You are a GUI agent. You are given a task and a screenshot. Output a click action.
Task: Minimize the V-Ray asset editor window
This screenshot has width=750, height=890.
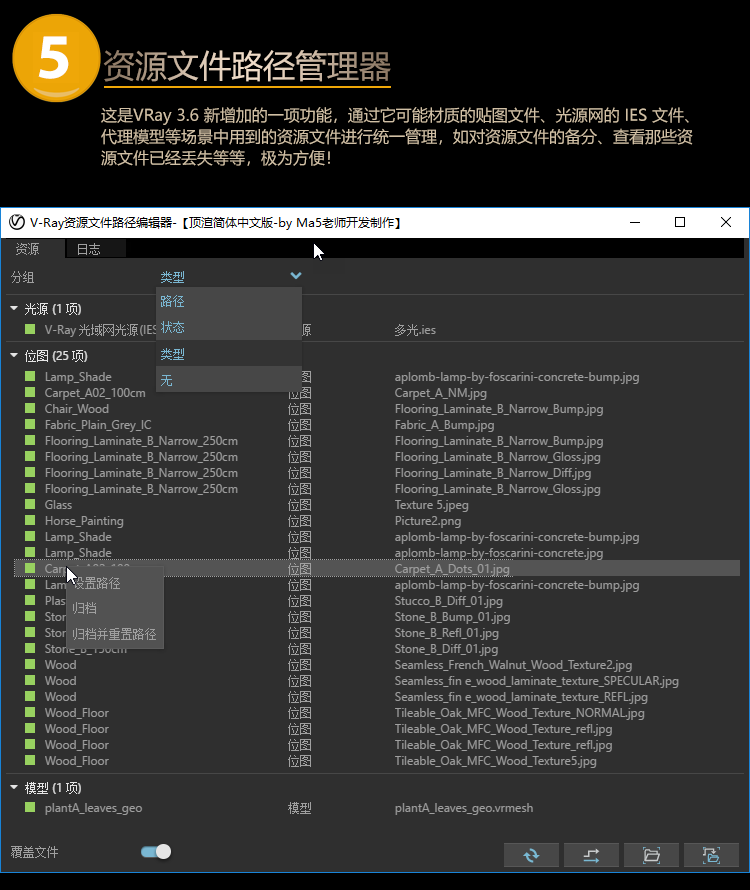pyautogui.click(x=635, y=222)
